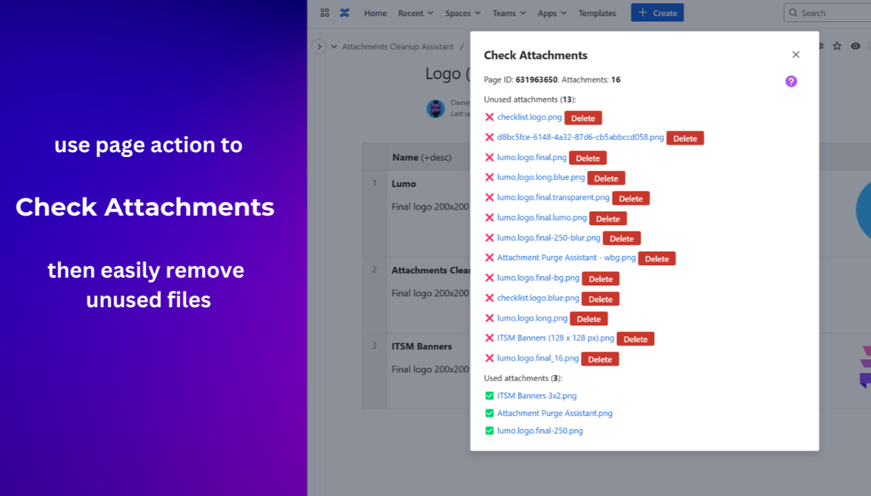Screen dimensions: 871x496
Task: Delete lumo.logo.final-bg.png
Action: click(x=600, y=279)
